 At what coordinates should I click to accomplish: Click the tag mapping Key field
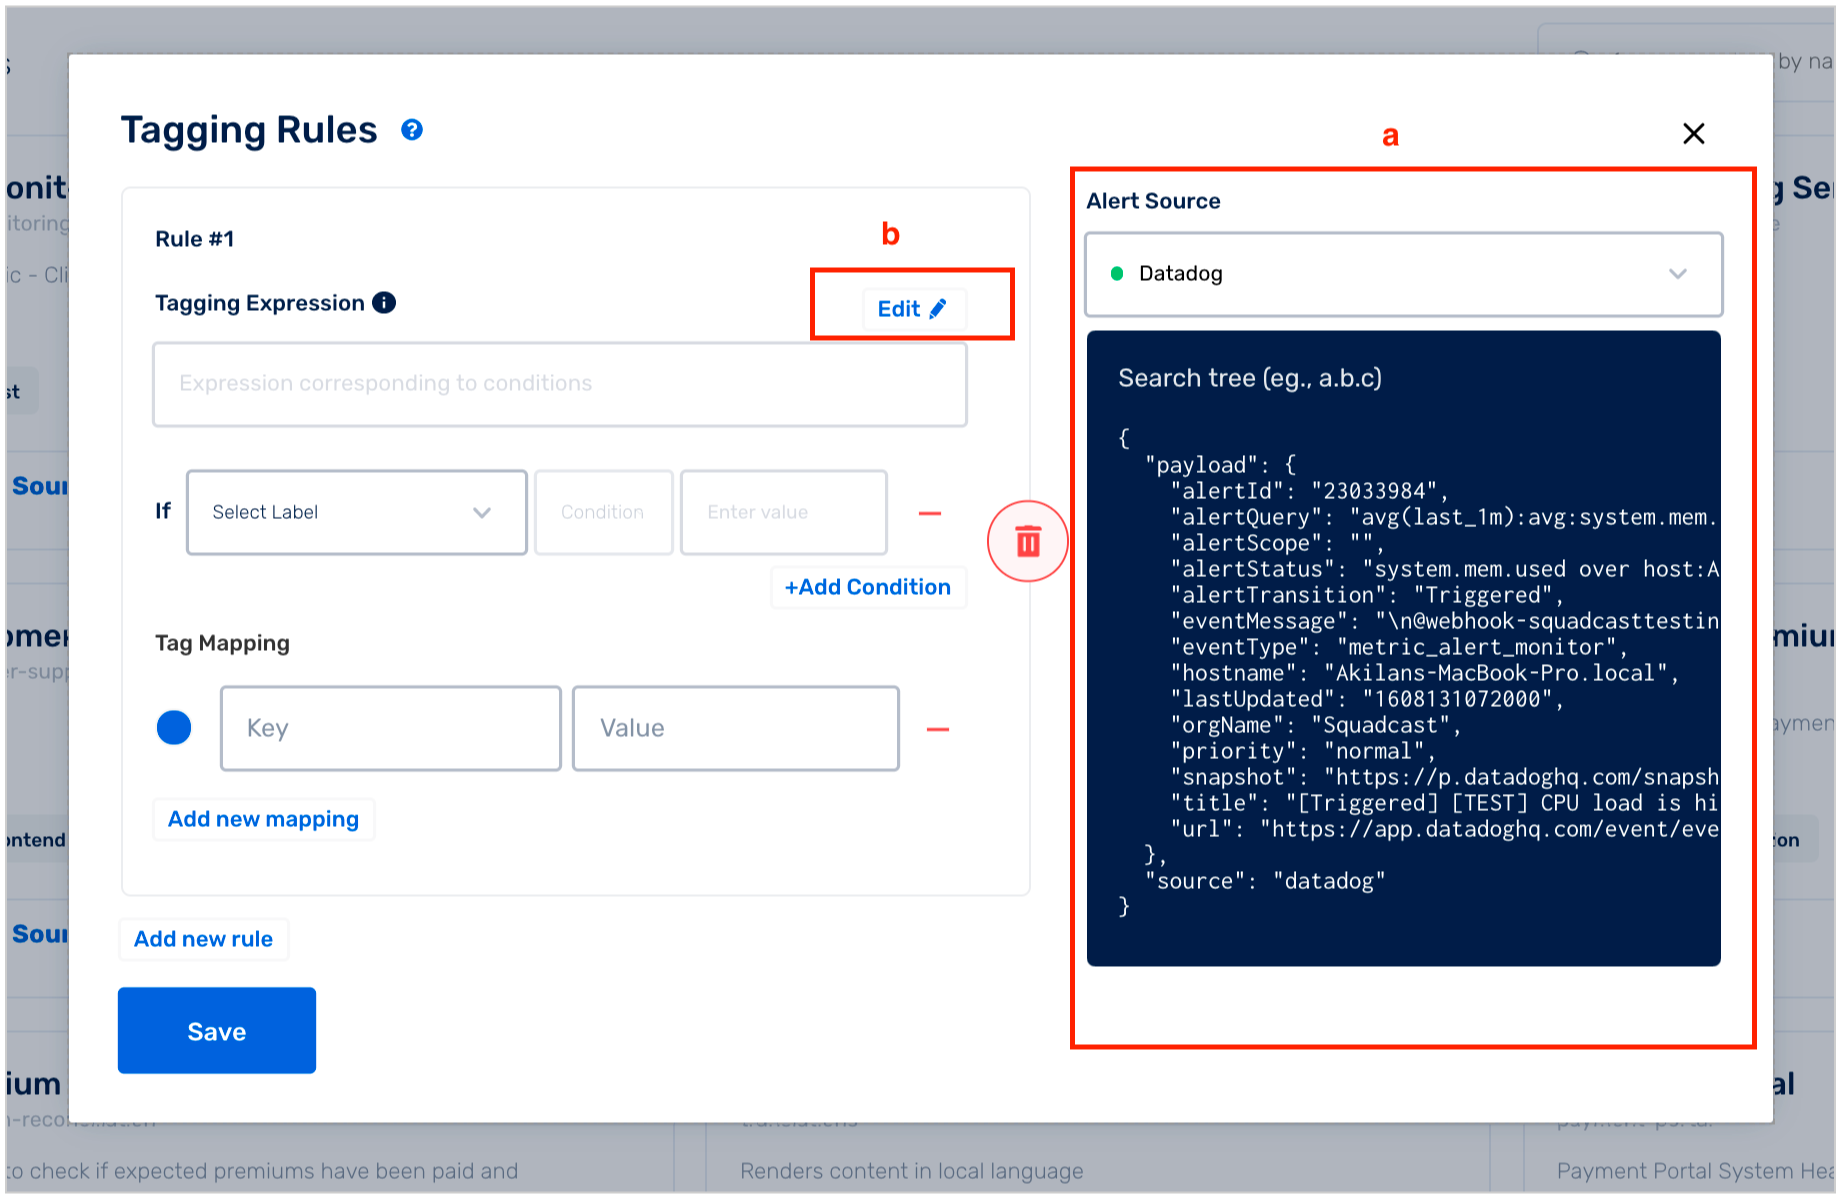click(x=391, y=728)
